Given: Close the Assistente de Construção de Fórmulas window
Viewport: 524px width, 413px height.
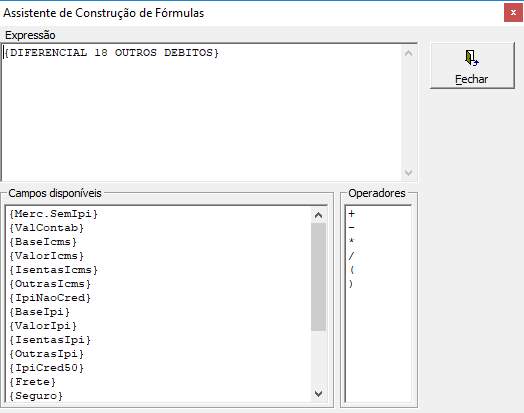Looking at the screenshot, I should (x=513, y=13).
